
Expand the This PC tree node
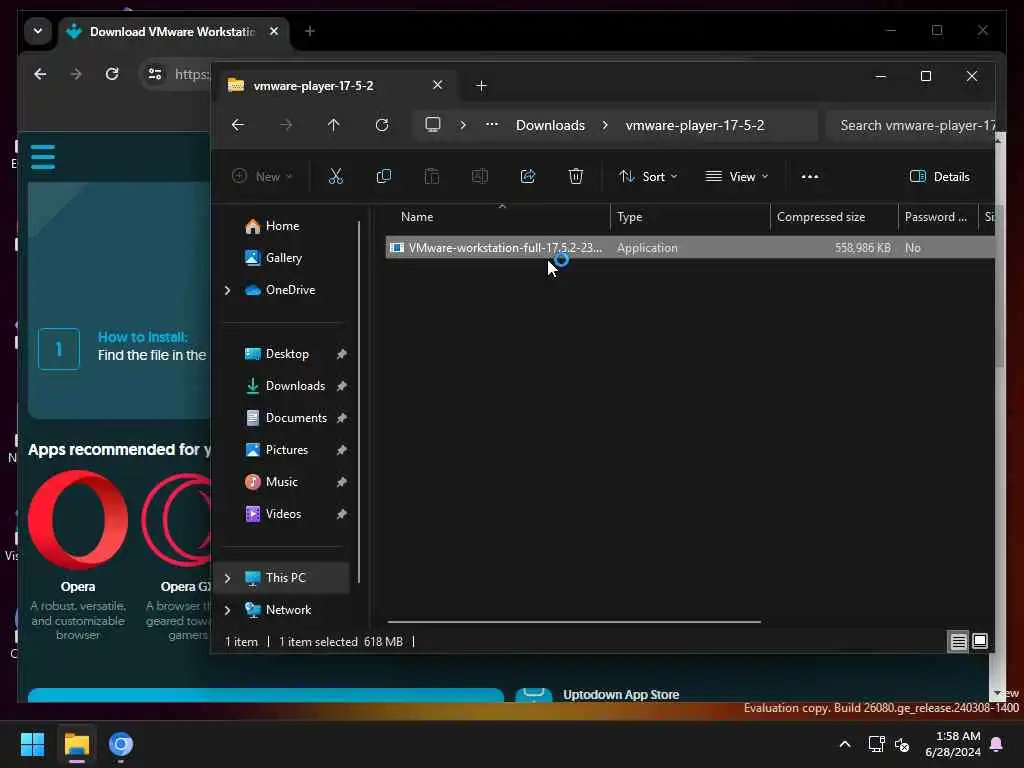click(x=227, y=578)
